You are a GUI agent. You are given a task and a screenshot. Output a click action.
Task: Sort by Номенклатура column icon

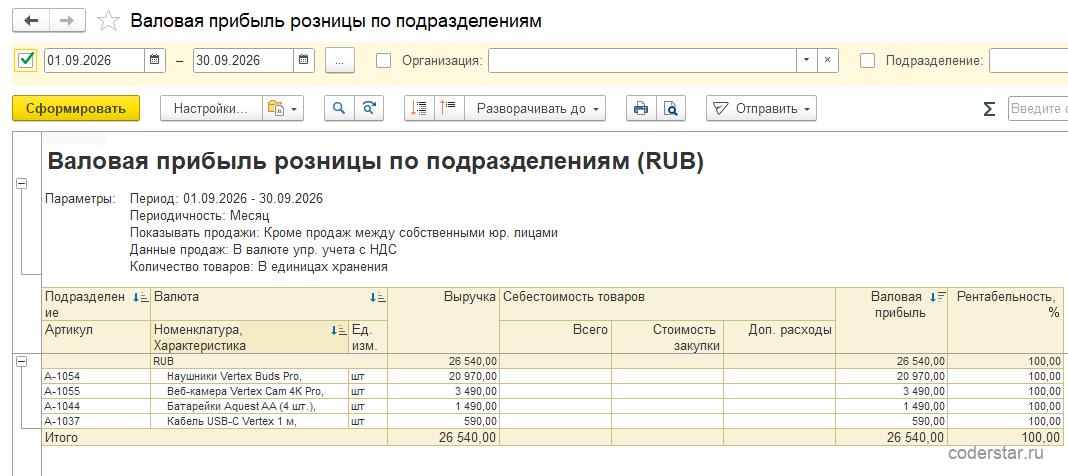point(338,330)
